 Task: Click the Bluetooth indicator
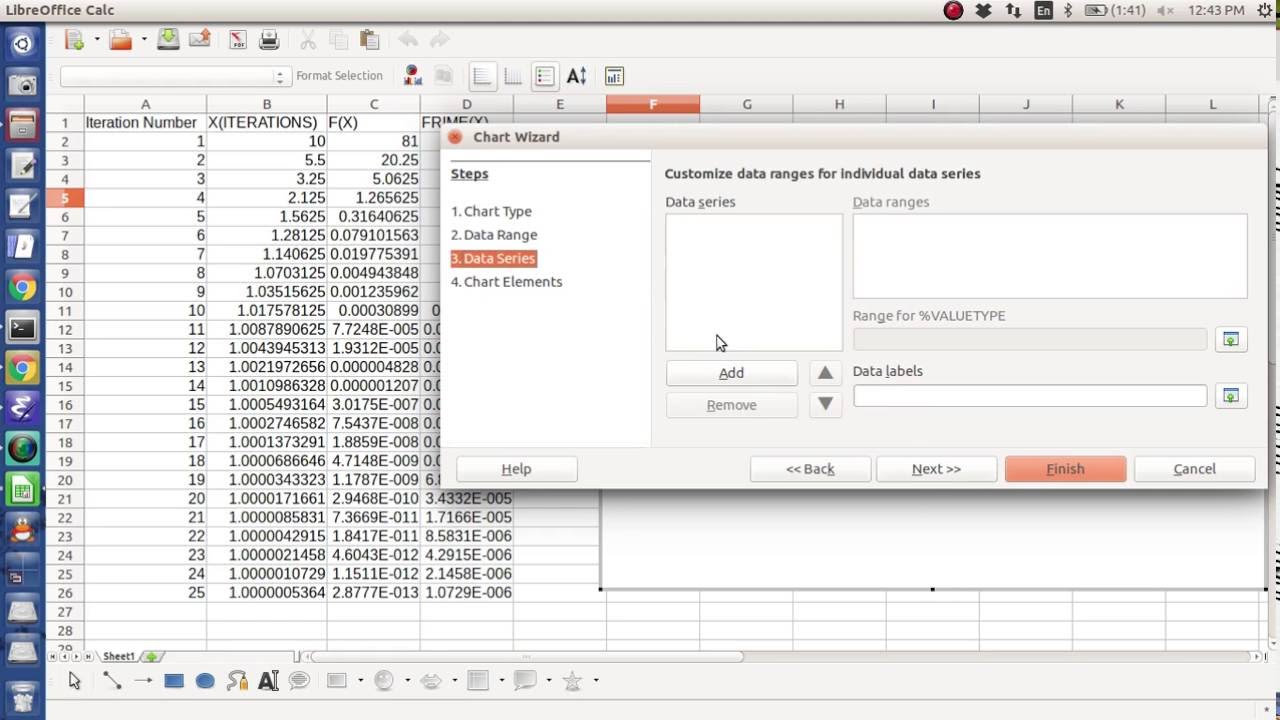pos(1068,10)
